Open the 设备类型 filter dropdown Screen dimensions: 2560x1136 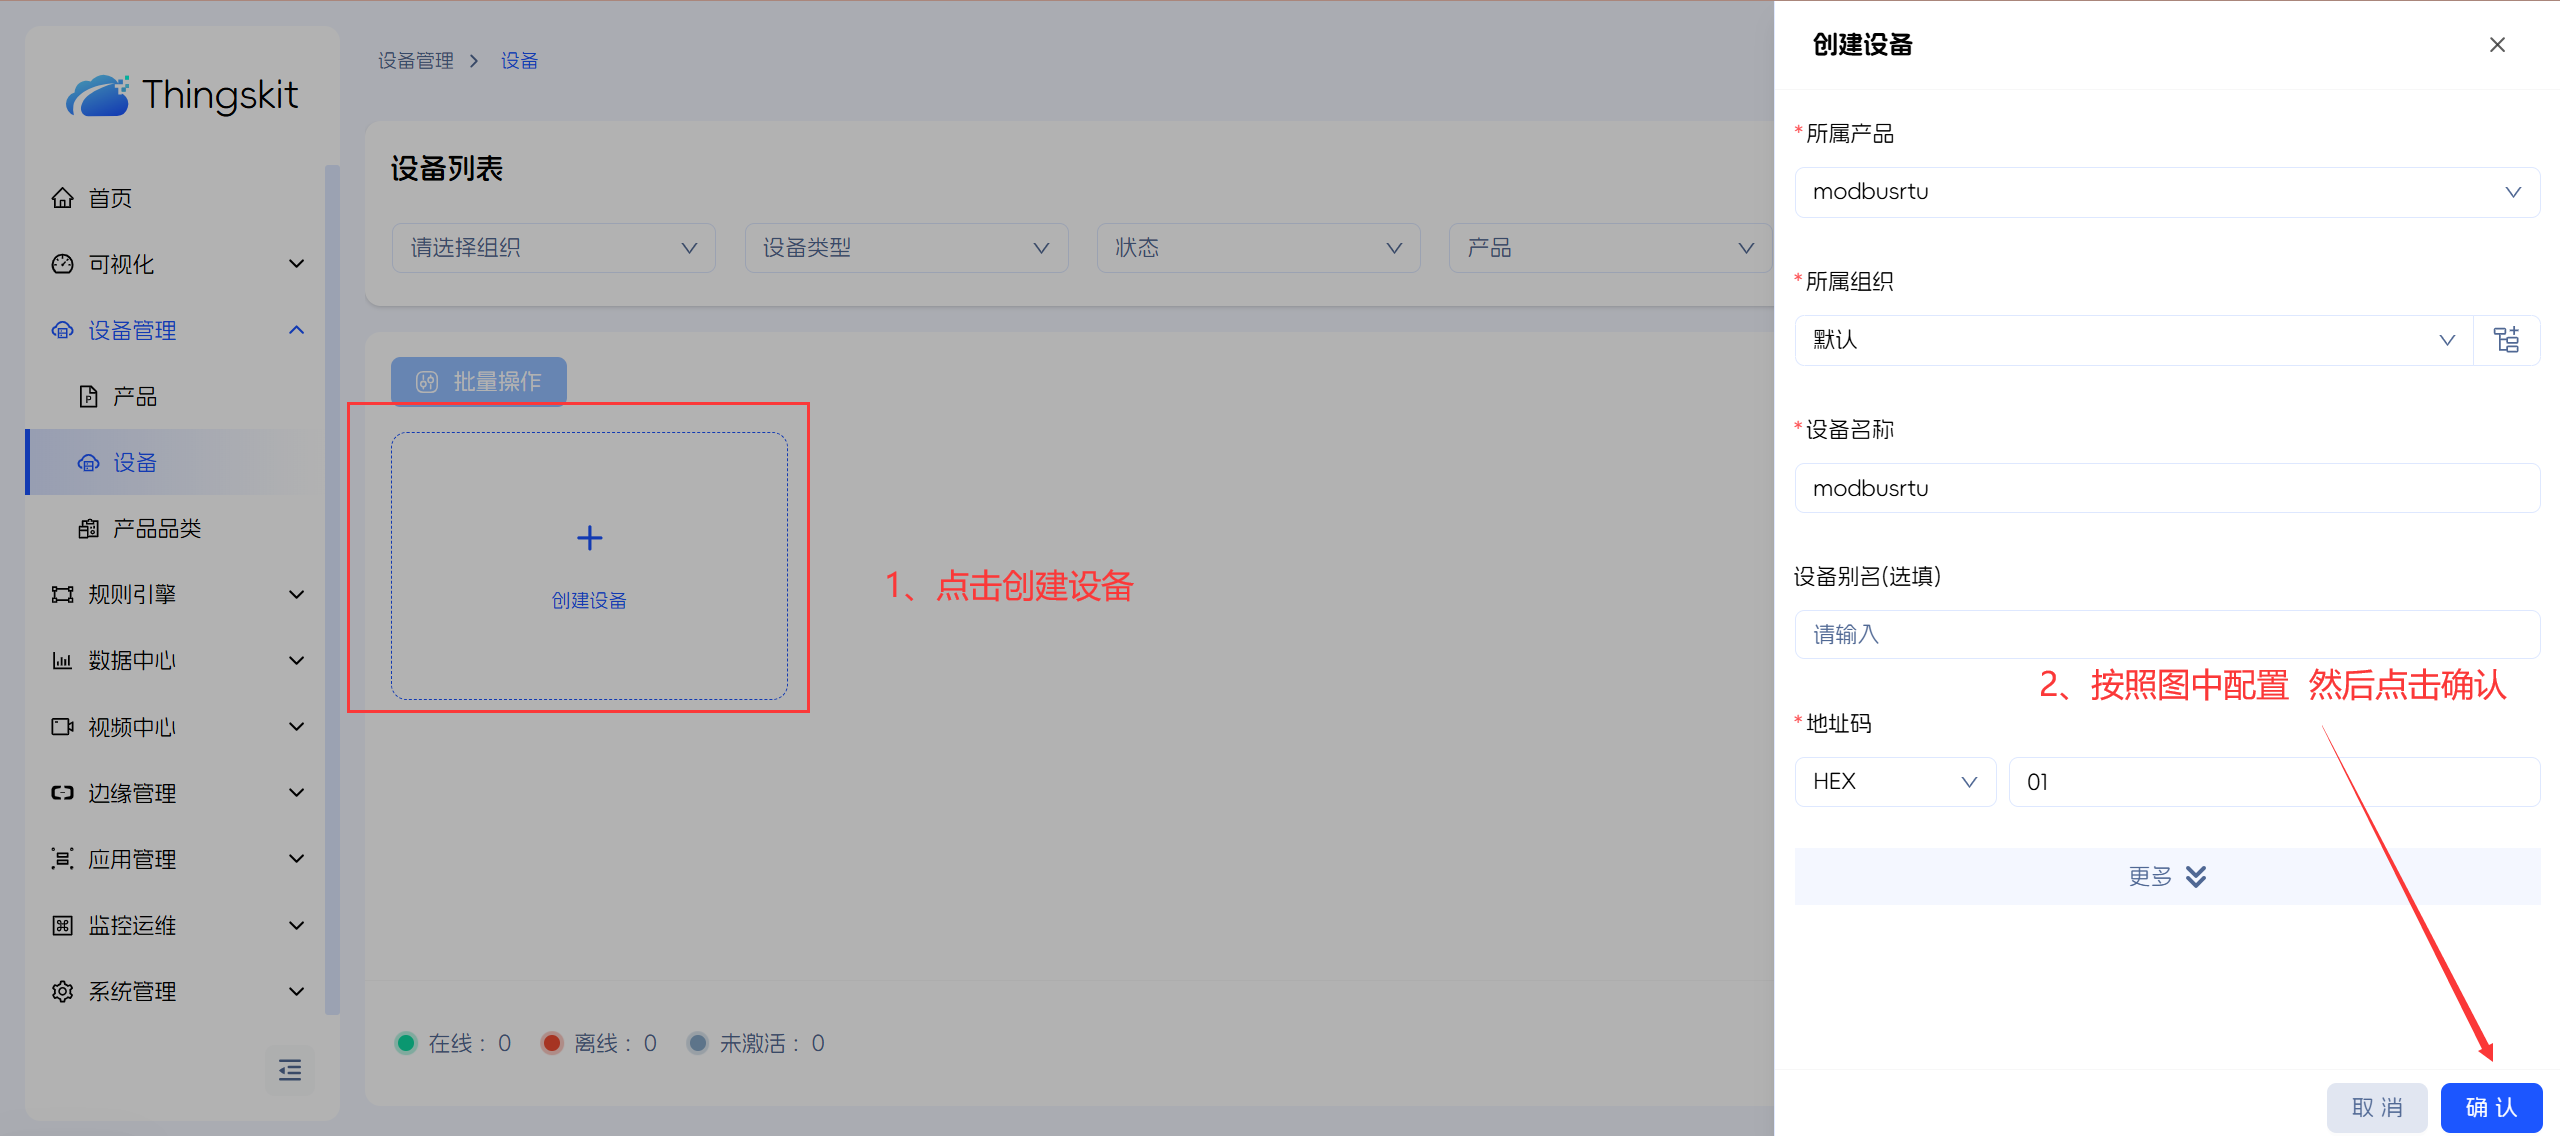[906, 248]
